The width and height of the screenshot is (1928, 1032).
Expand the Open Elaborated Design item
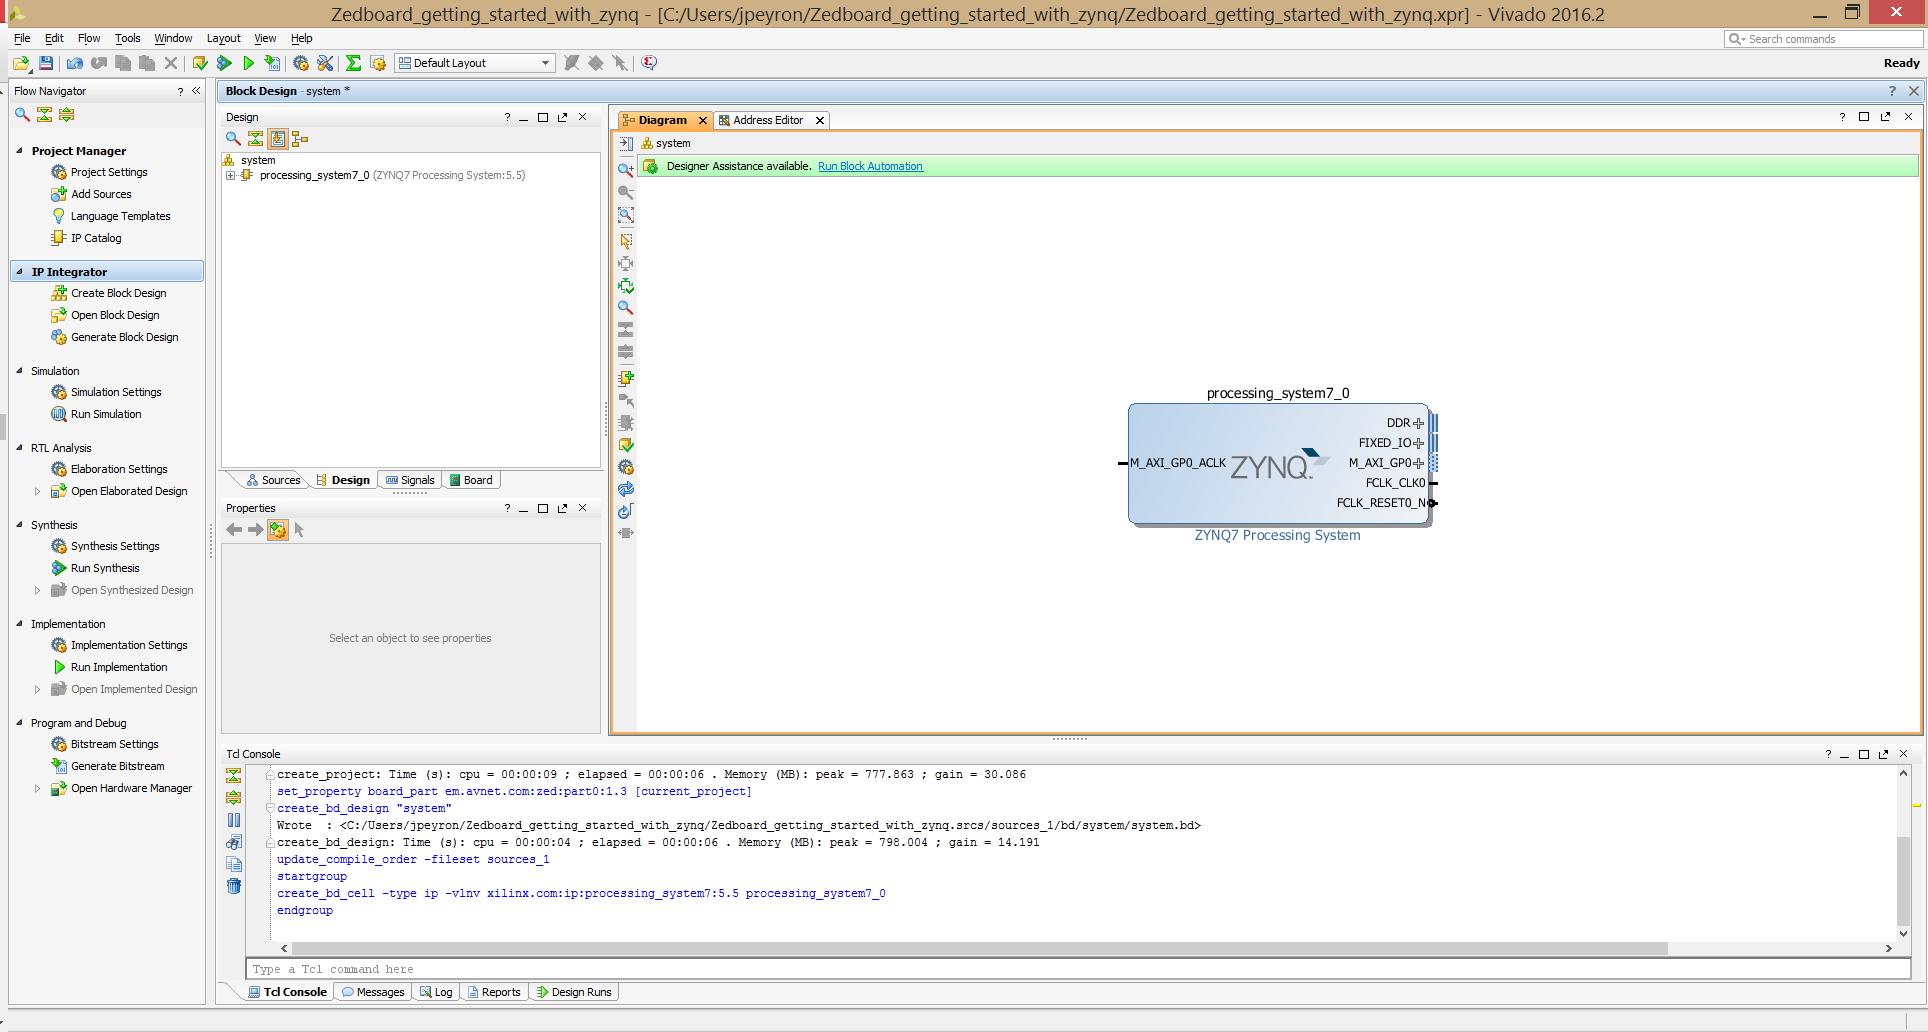click(38, 491)
